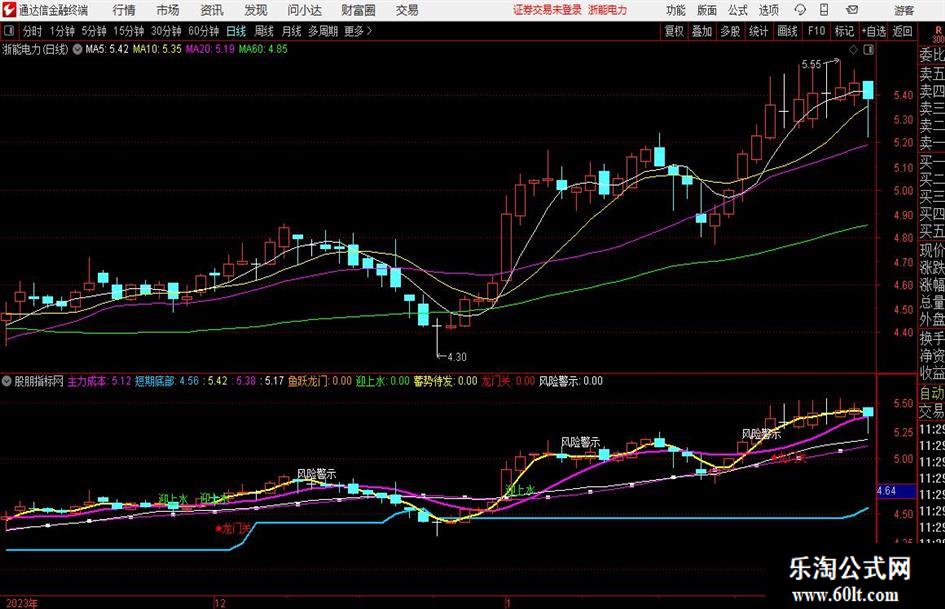This screenshot has width=945, height=609.
Task: Click the 标记 mark toolbar button
Action: click(x=844, y=31)
